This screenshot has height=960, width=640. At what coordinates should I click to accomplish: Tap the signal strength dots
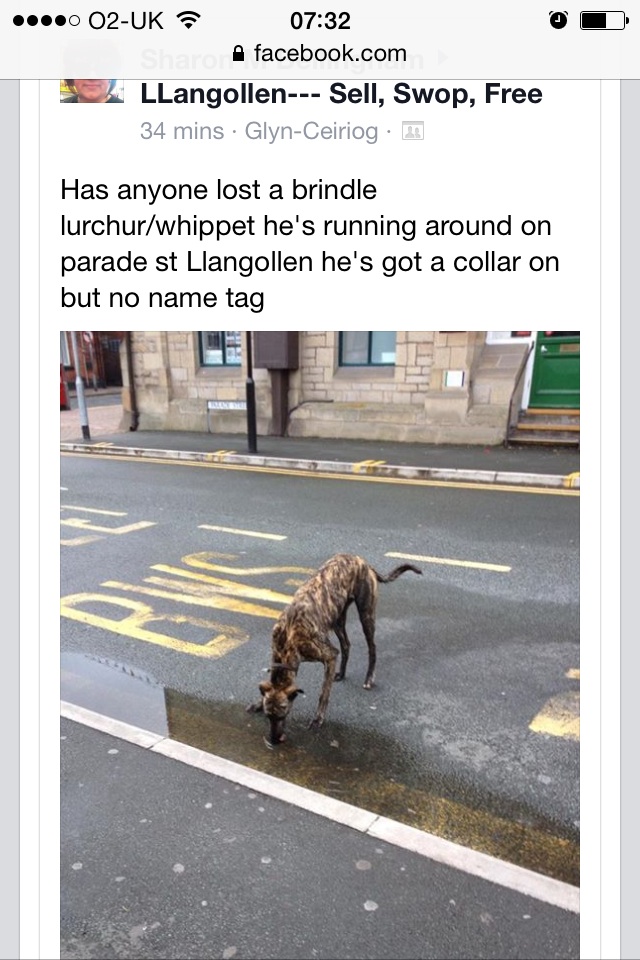(x=46, y=21)
